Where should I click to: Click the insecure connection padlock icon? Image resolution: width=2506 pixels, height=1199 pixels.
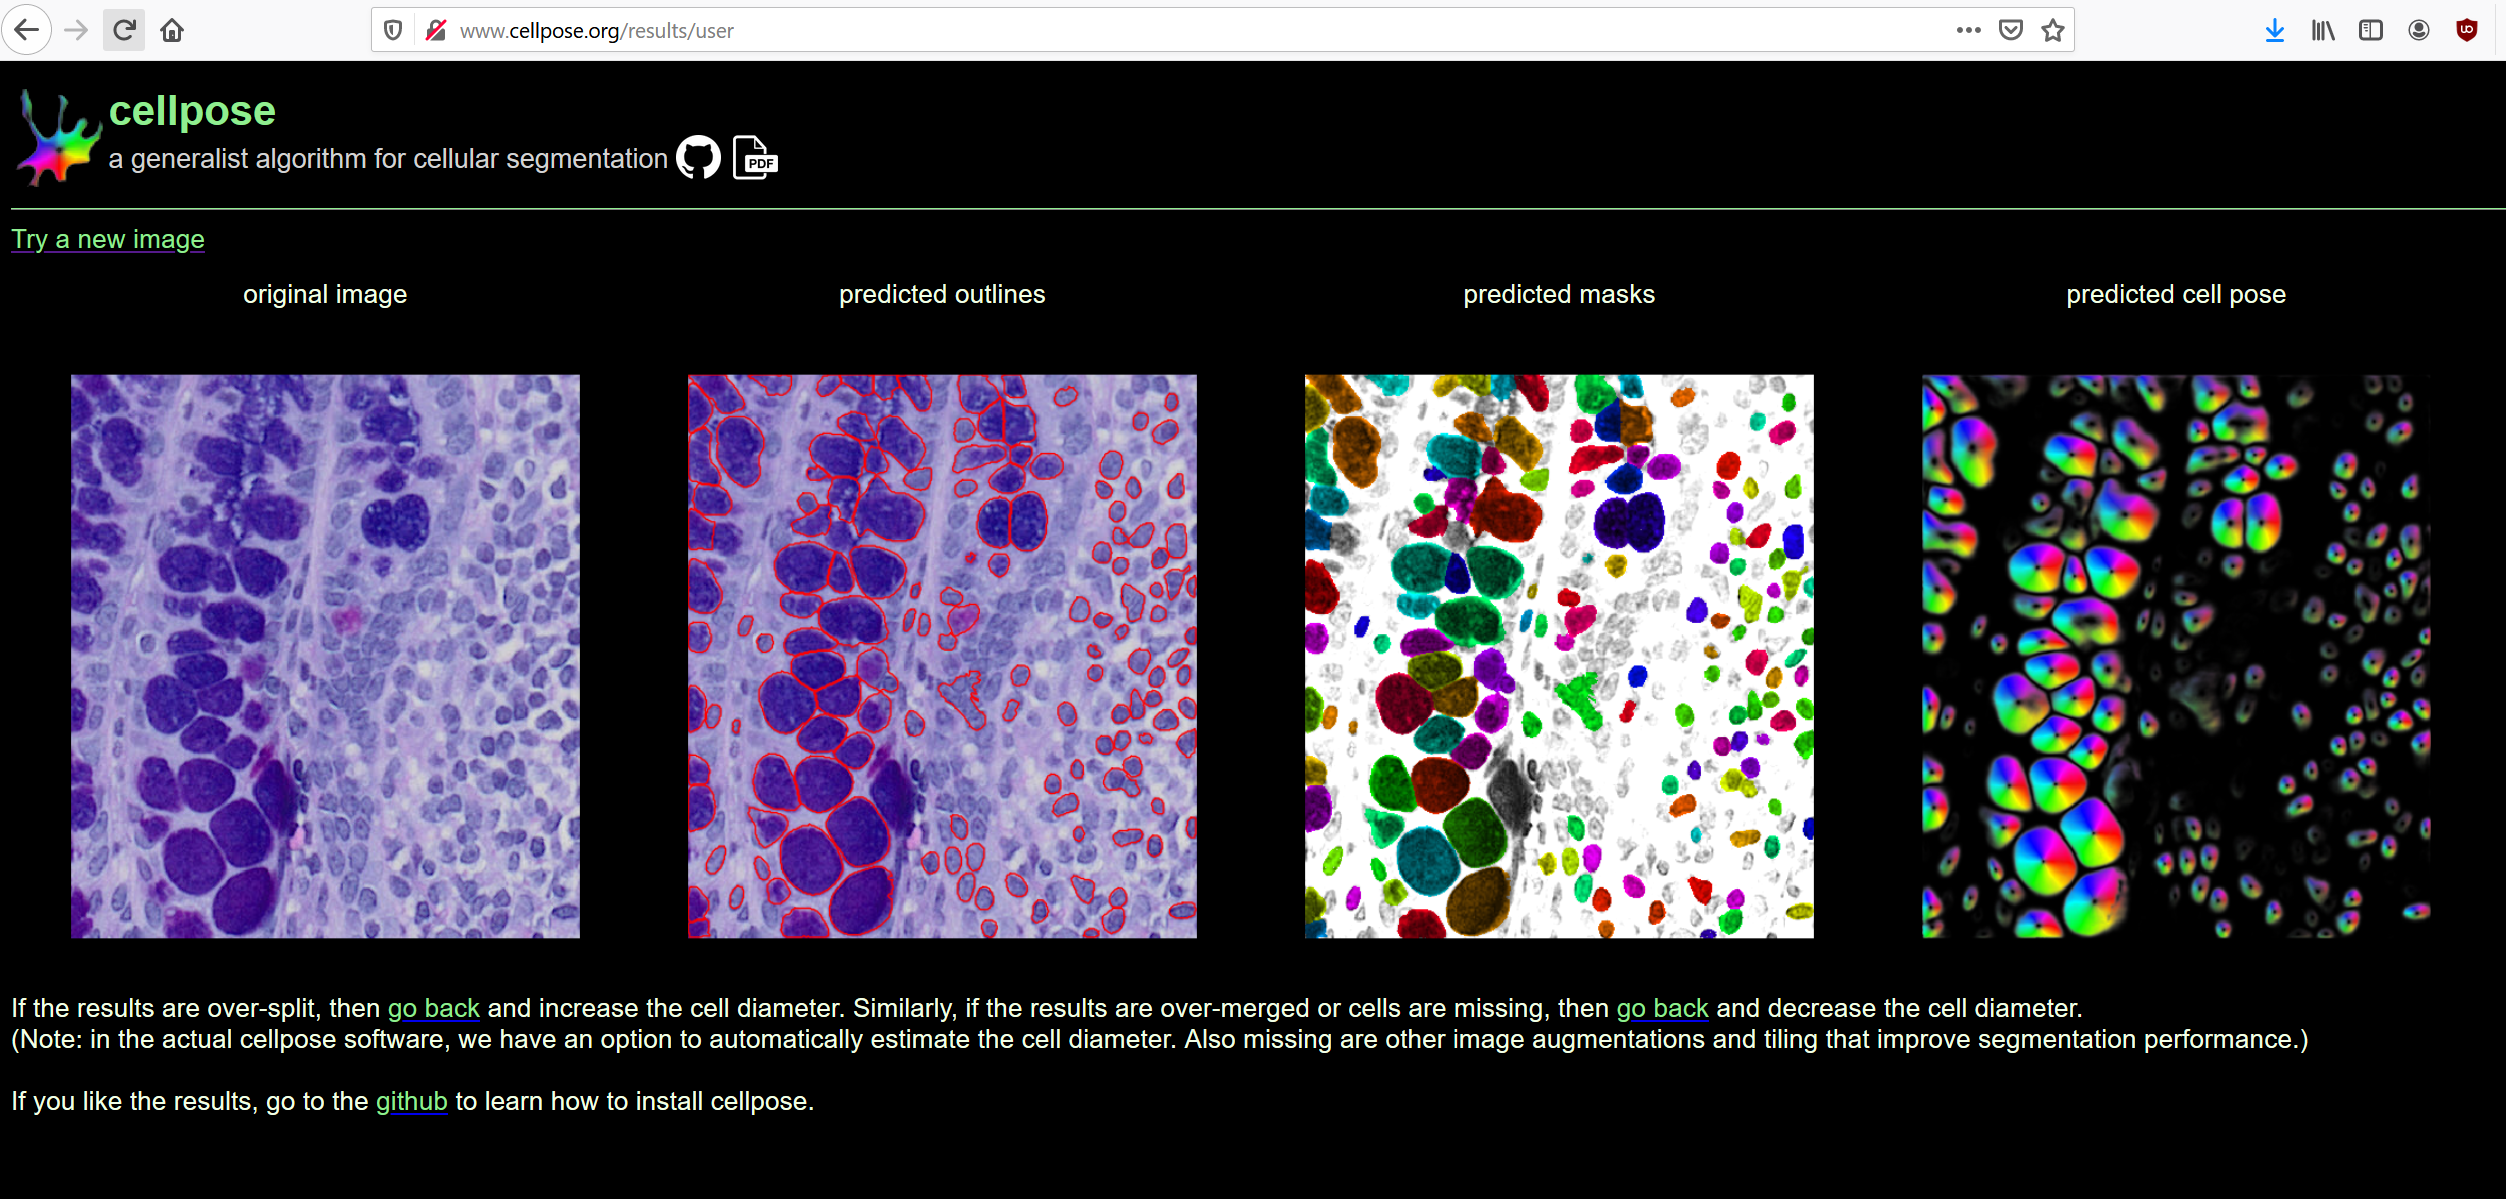point(435,30)
